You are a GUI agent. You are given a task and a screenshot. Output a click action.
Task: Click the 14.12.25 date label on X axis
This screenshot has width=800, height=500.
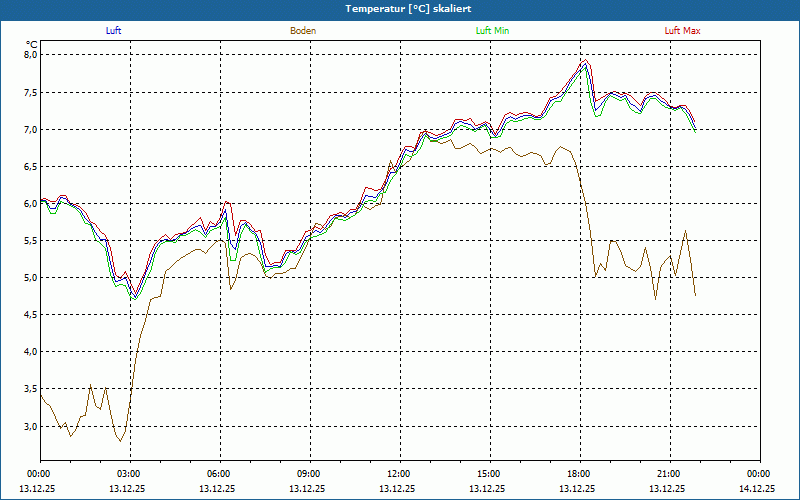[757, 489]
